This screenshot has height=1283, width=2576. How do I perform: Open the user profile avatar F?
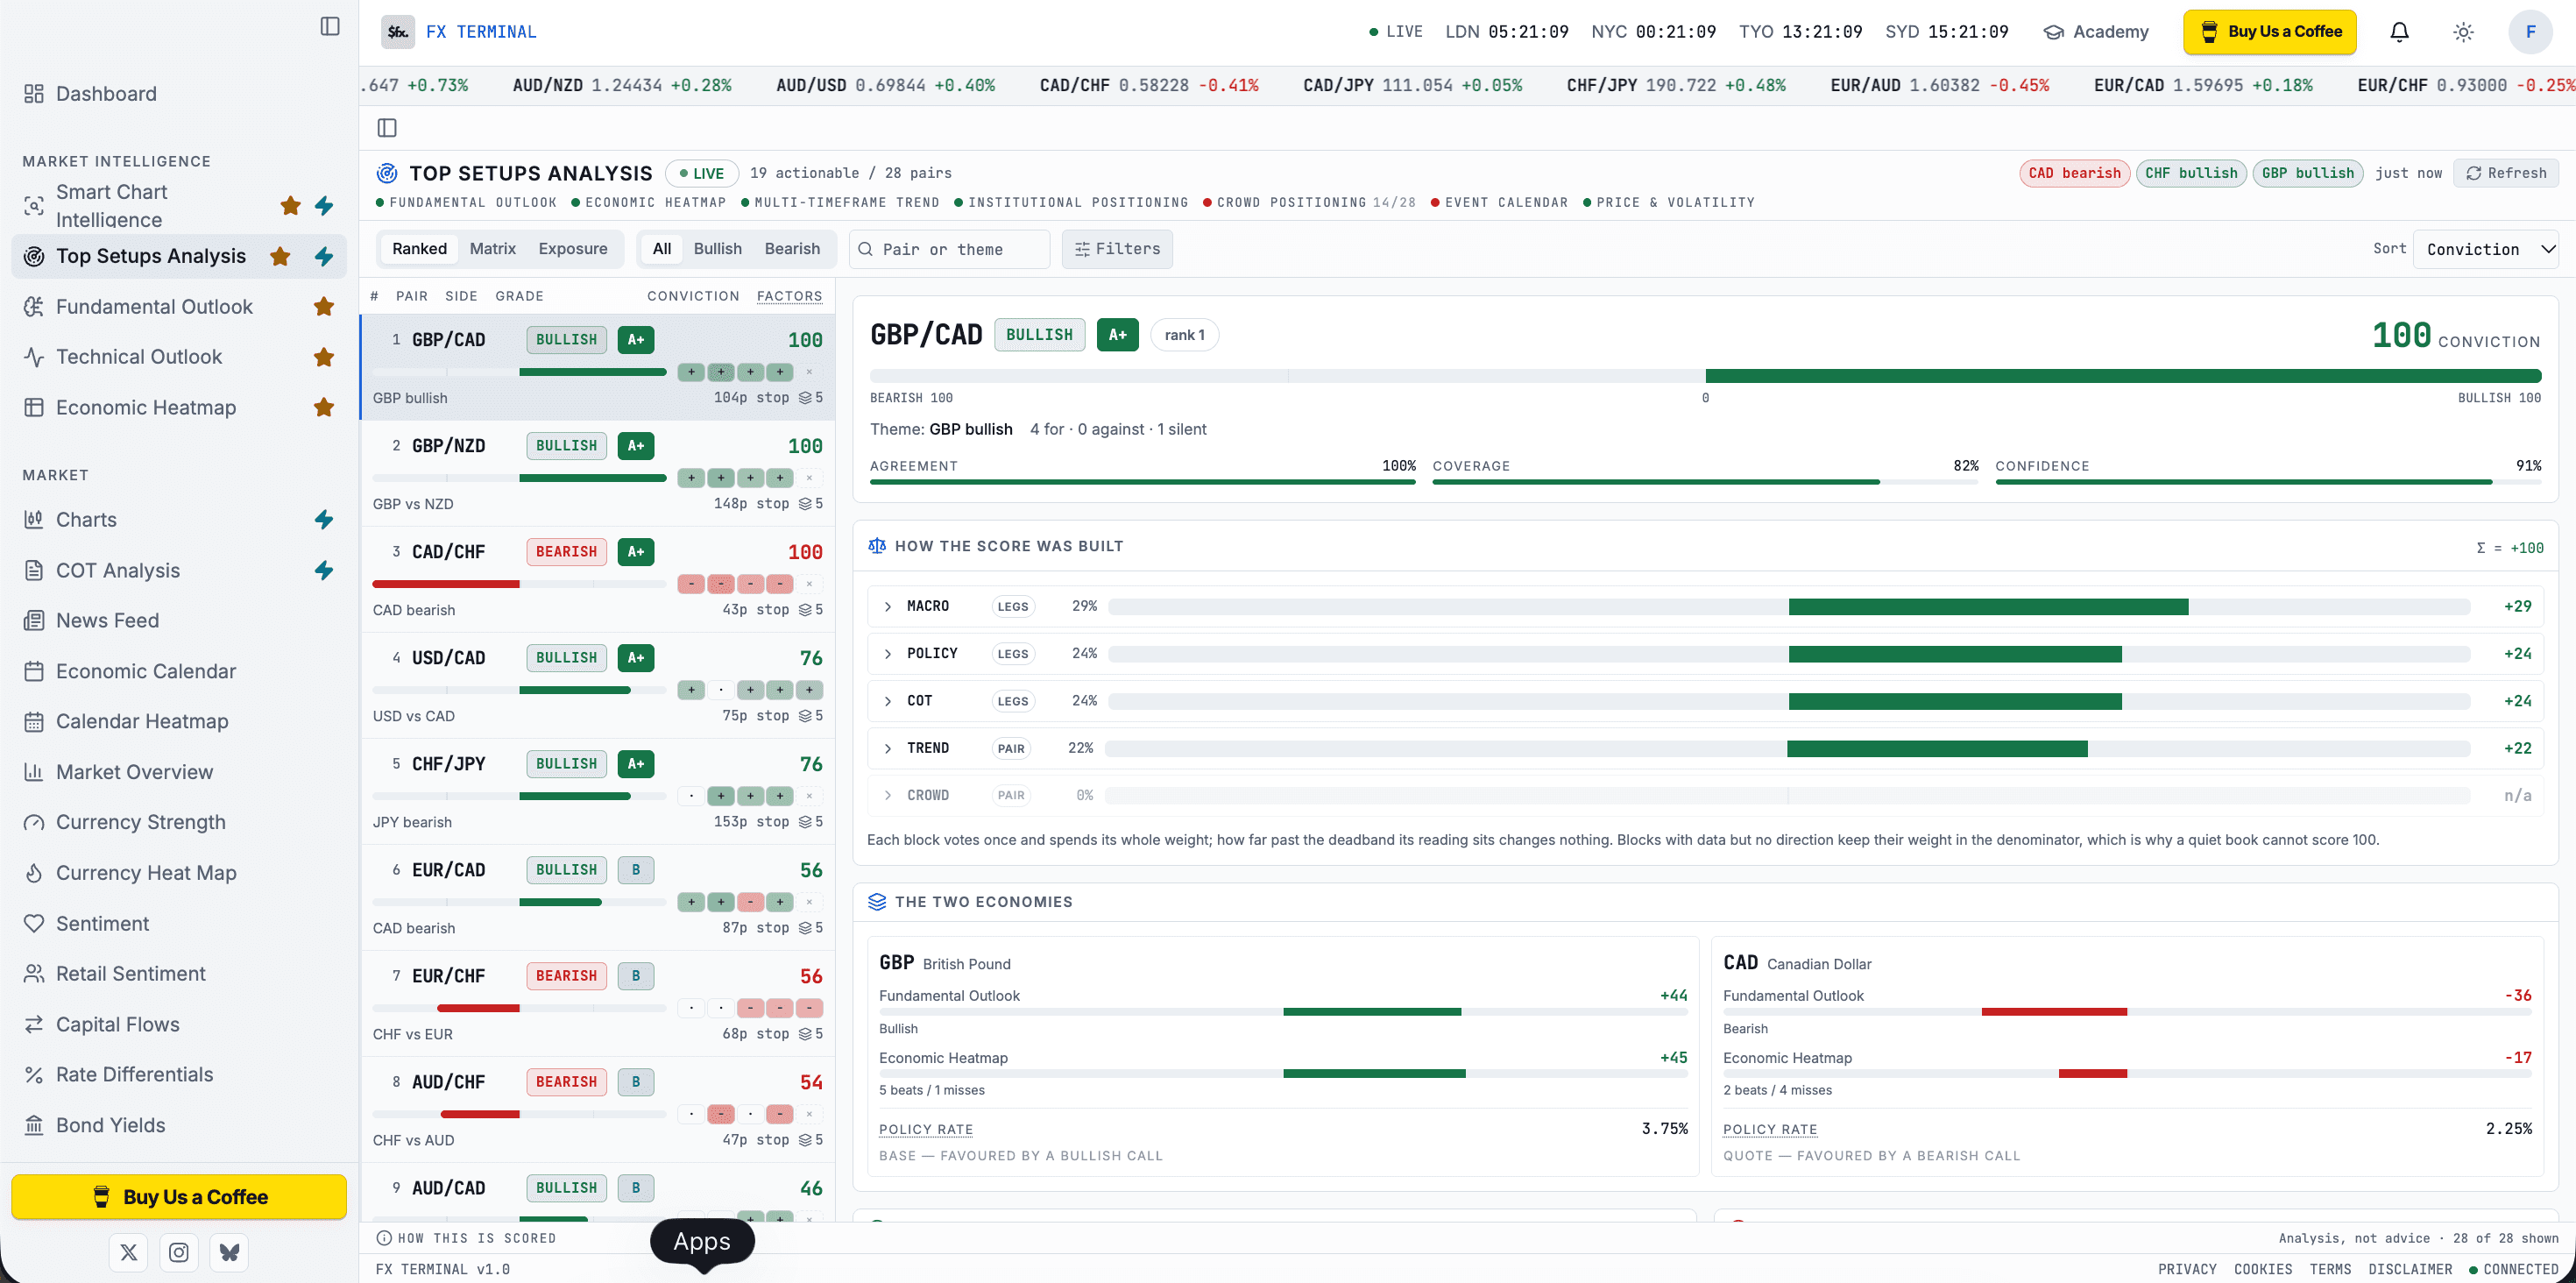pos(2530,32)
